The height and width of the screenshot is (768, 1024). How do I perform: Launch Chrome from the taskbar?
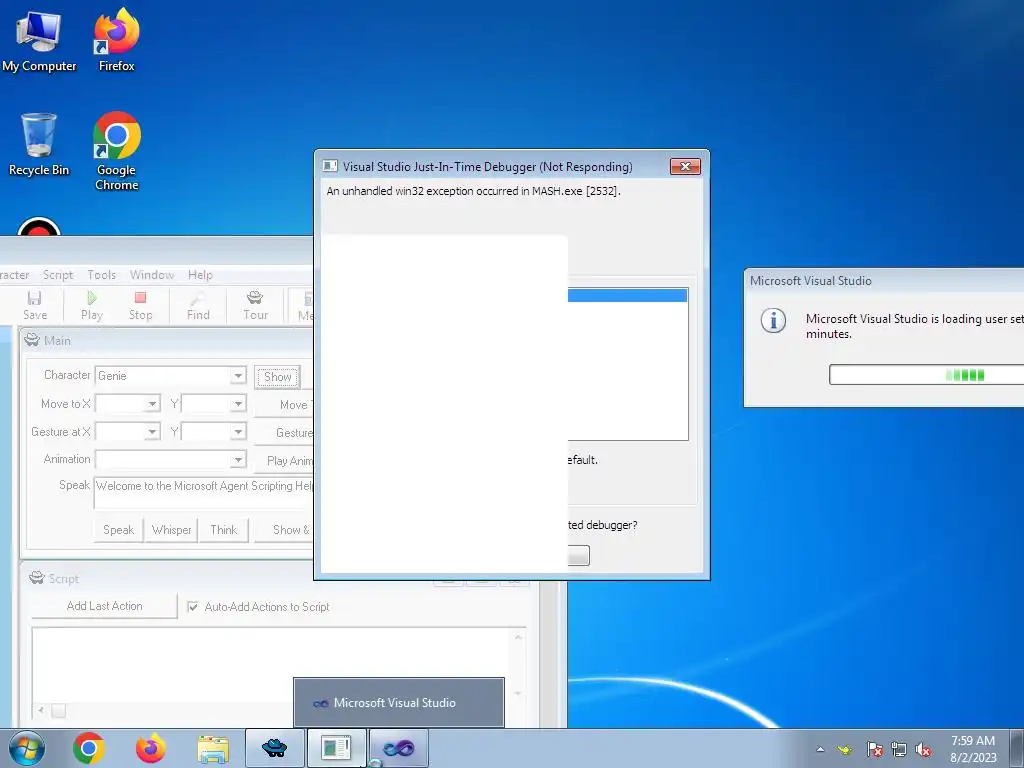89,748
